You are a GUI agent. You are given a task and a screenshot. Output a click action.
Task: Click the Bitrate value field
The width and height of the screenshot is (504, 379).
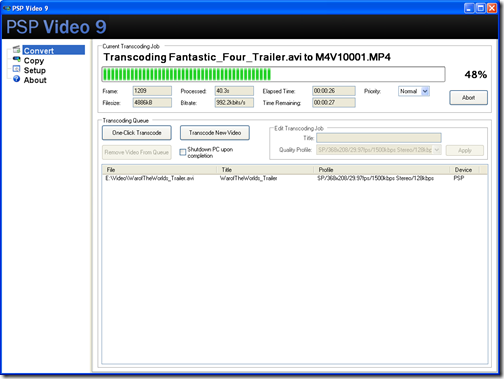(234, 103)
